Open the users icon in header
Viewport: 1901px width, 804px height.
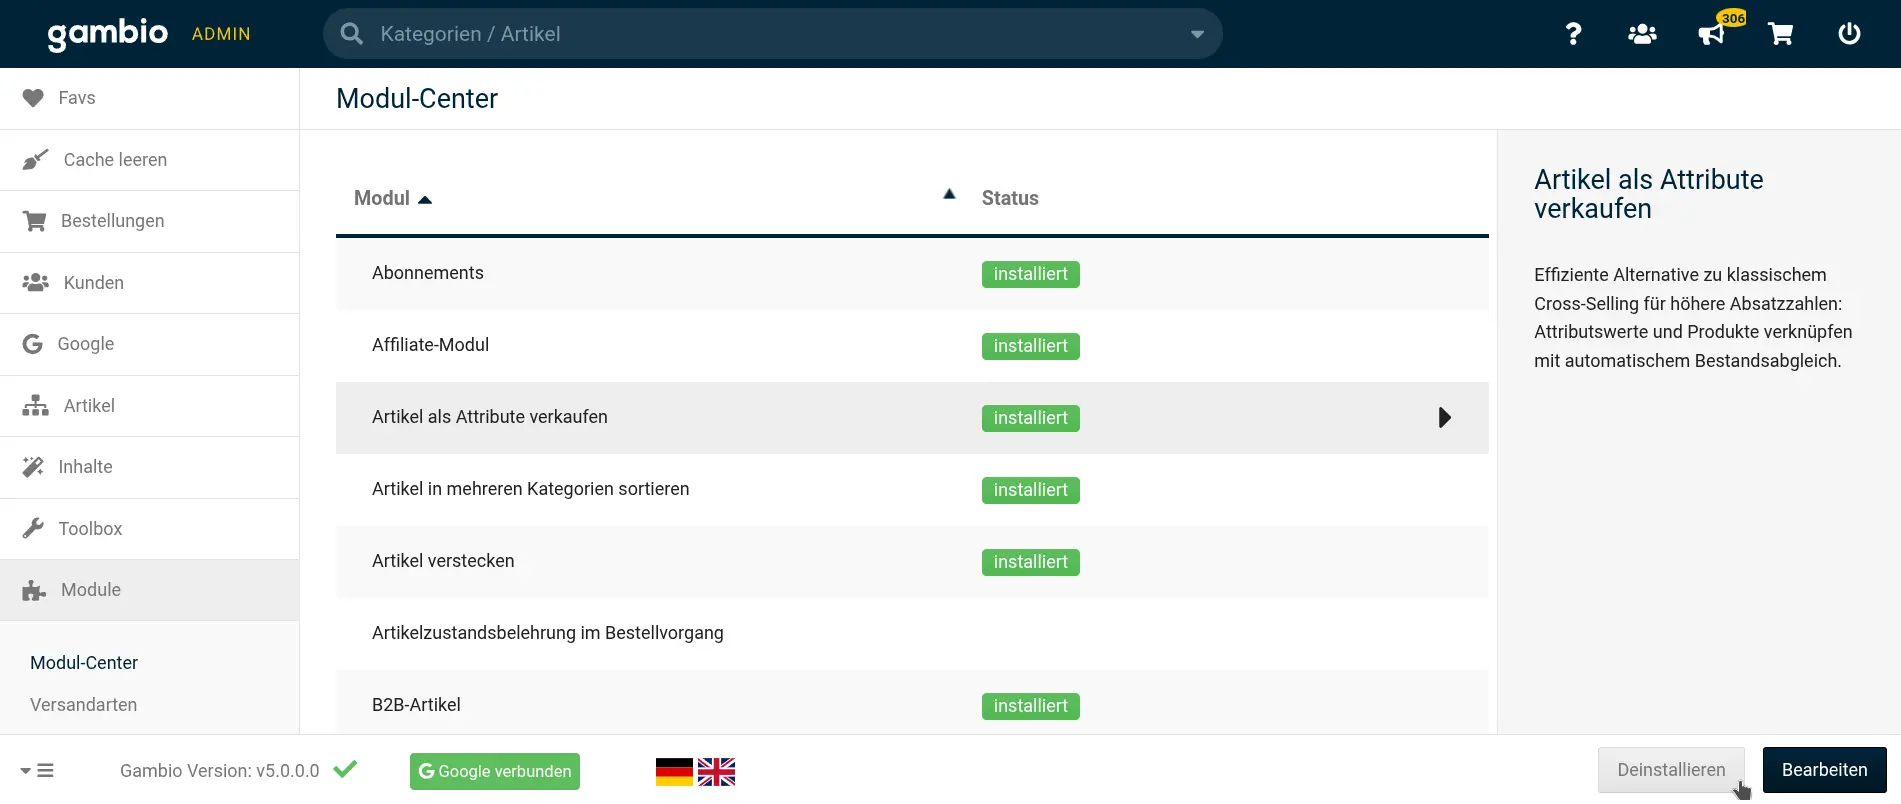click(x=1642, y=34)
